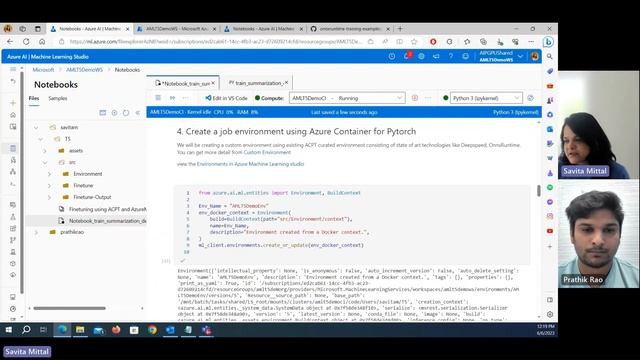640x360 pixels.
Task: Click the browser address bar
Action: coord(216,42)
